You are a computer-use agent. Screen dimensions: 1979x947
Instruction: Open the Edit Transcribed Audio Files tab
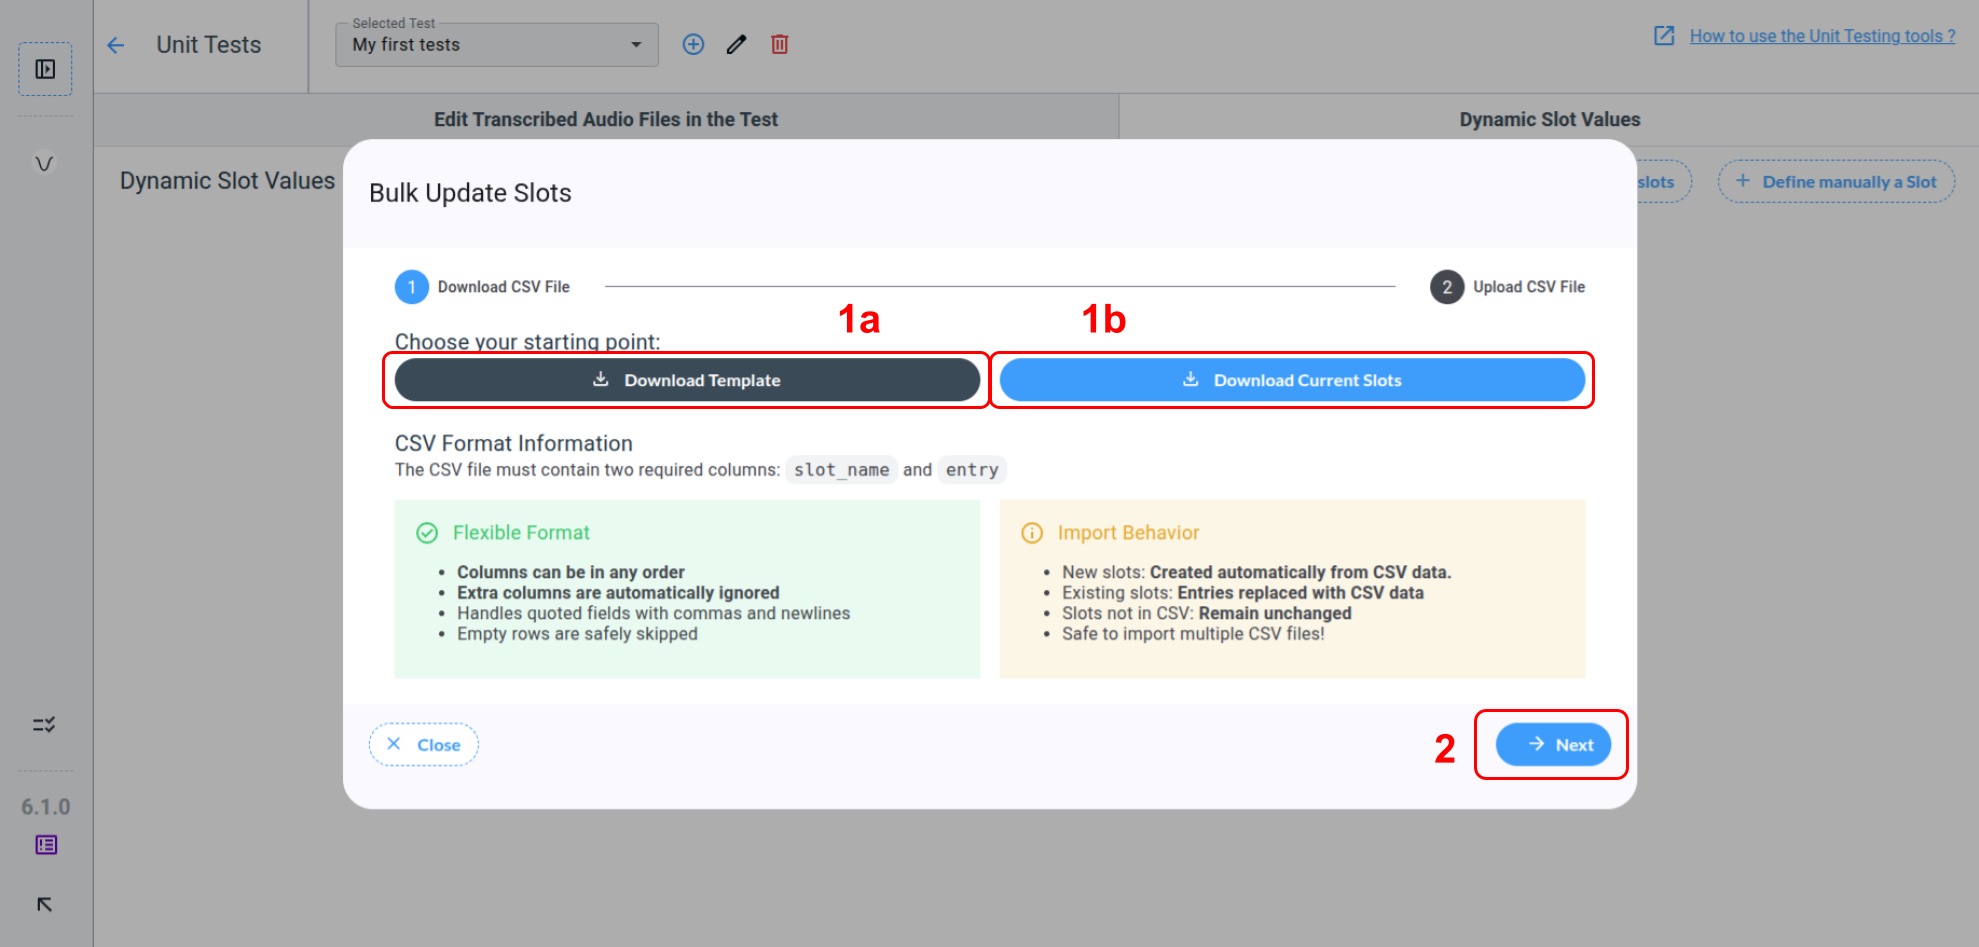pyautogui.click(x=605, y=118)
